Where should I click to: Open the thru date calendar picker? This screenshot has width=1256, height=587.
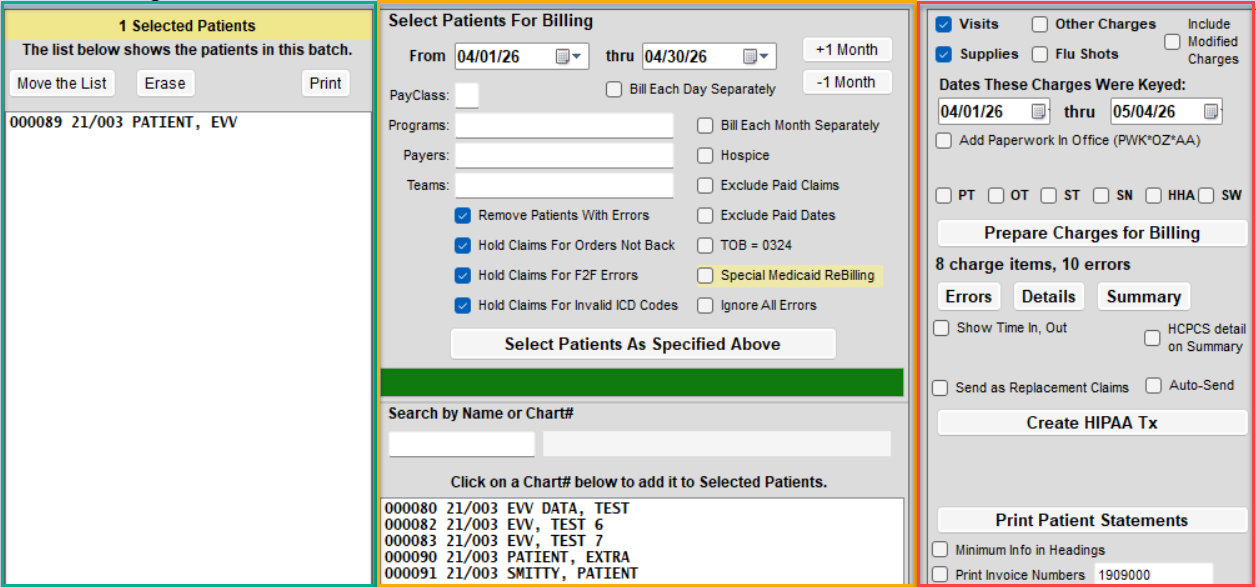pos(750,57)
